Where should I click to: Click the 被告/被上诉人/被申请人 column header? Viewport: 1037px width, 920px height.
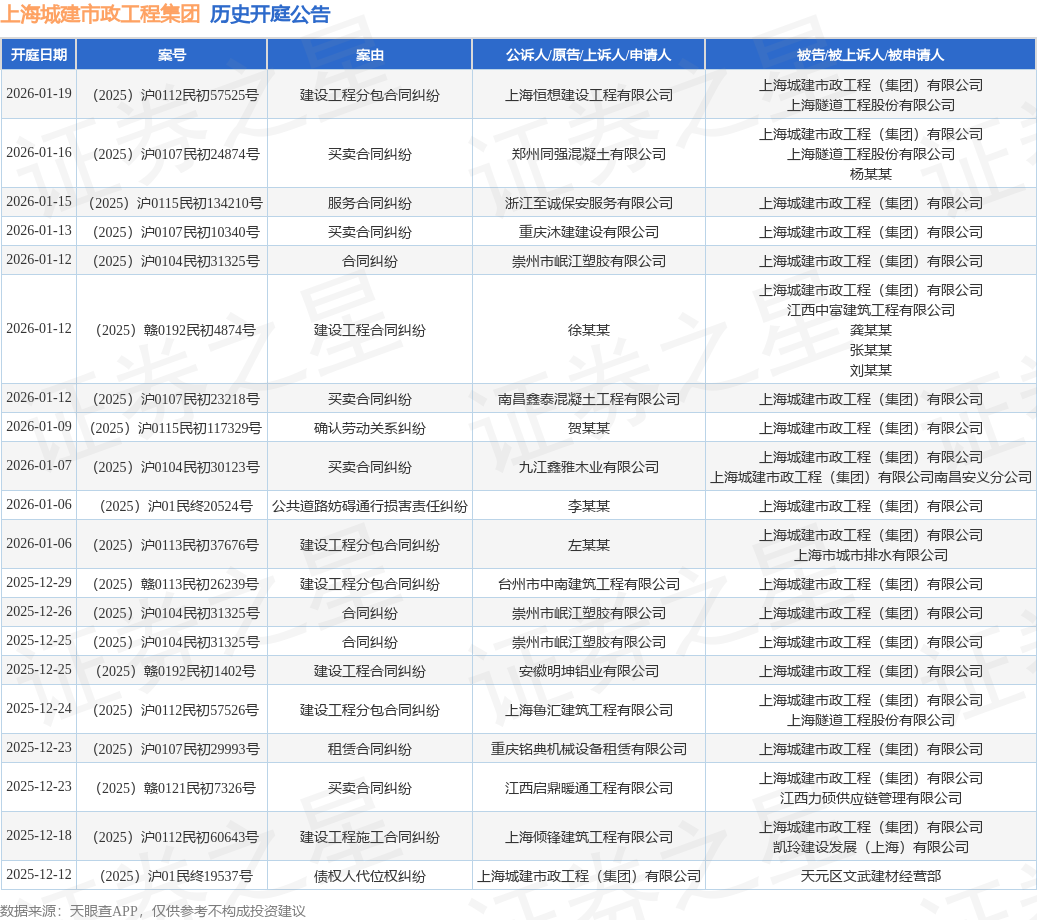[870, 55]
